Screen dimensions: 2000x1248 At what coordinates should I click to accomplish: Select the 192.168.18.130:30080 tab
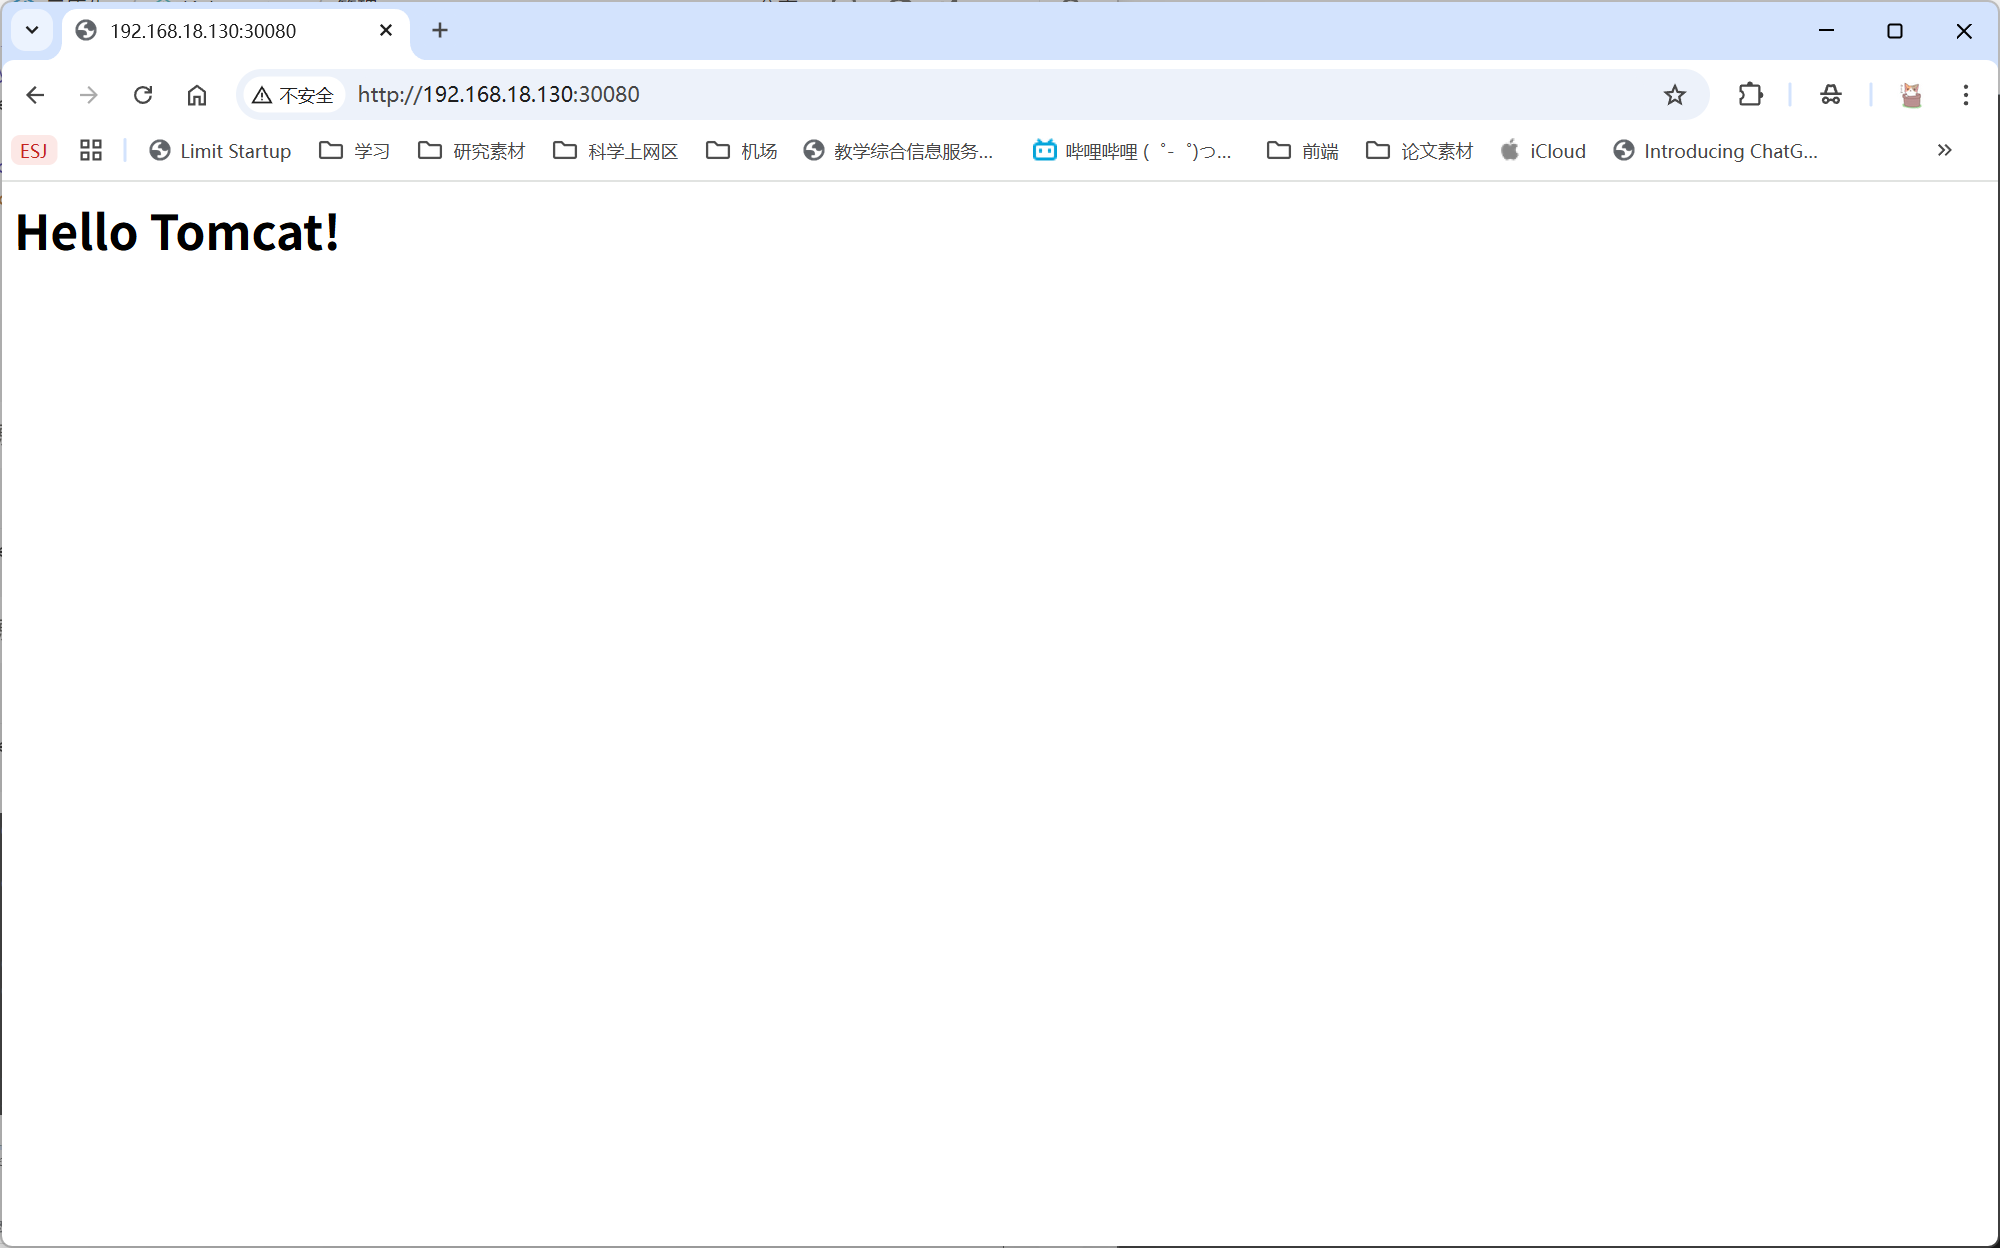(x=203, y=31)
